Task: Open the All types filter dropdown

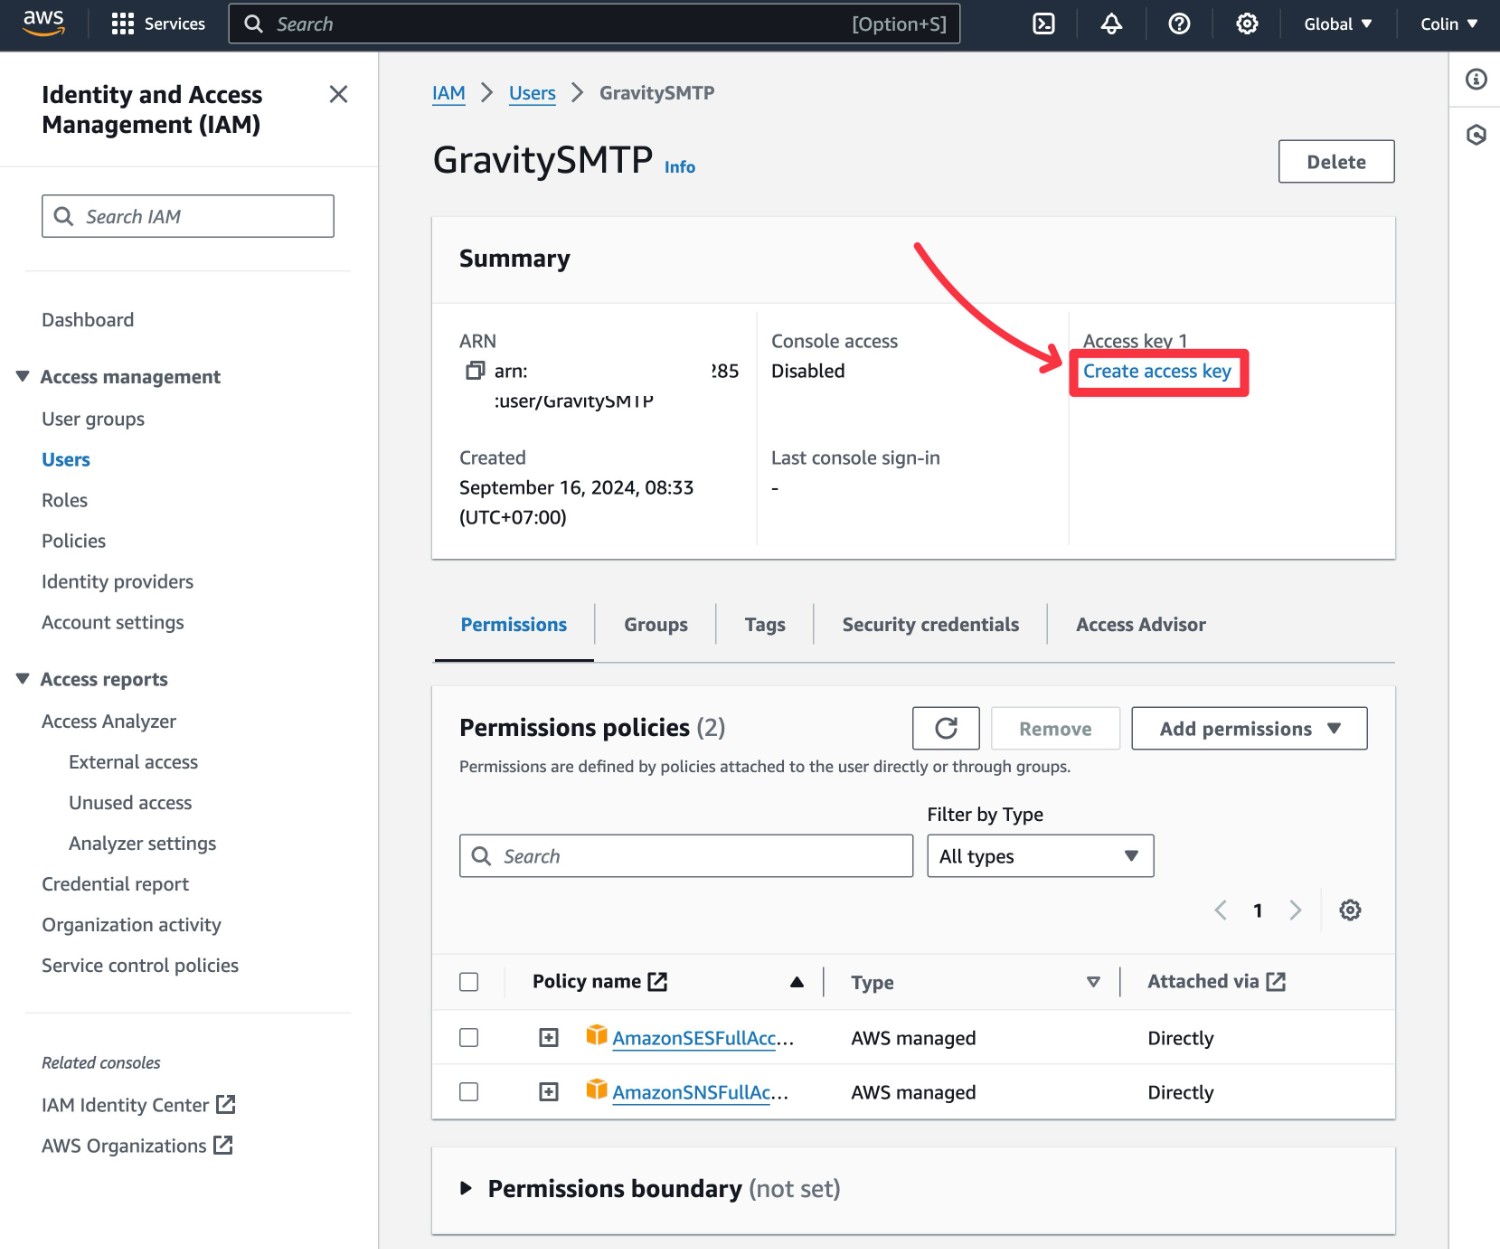Action: click(1040, 856)
